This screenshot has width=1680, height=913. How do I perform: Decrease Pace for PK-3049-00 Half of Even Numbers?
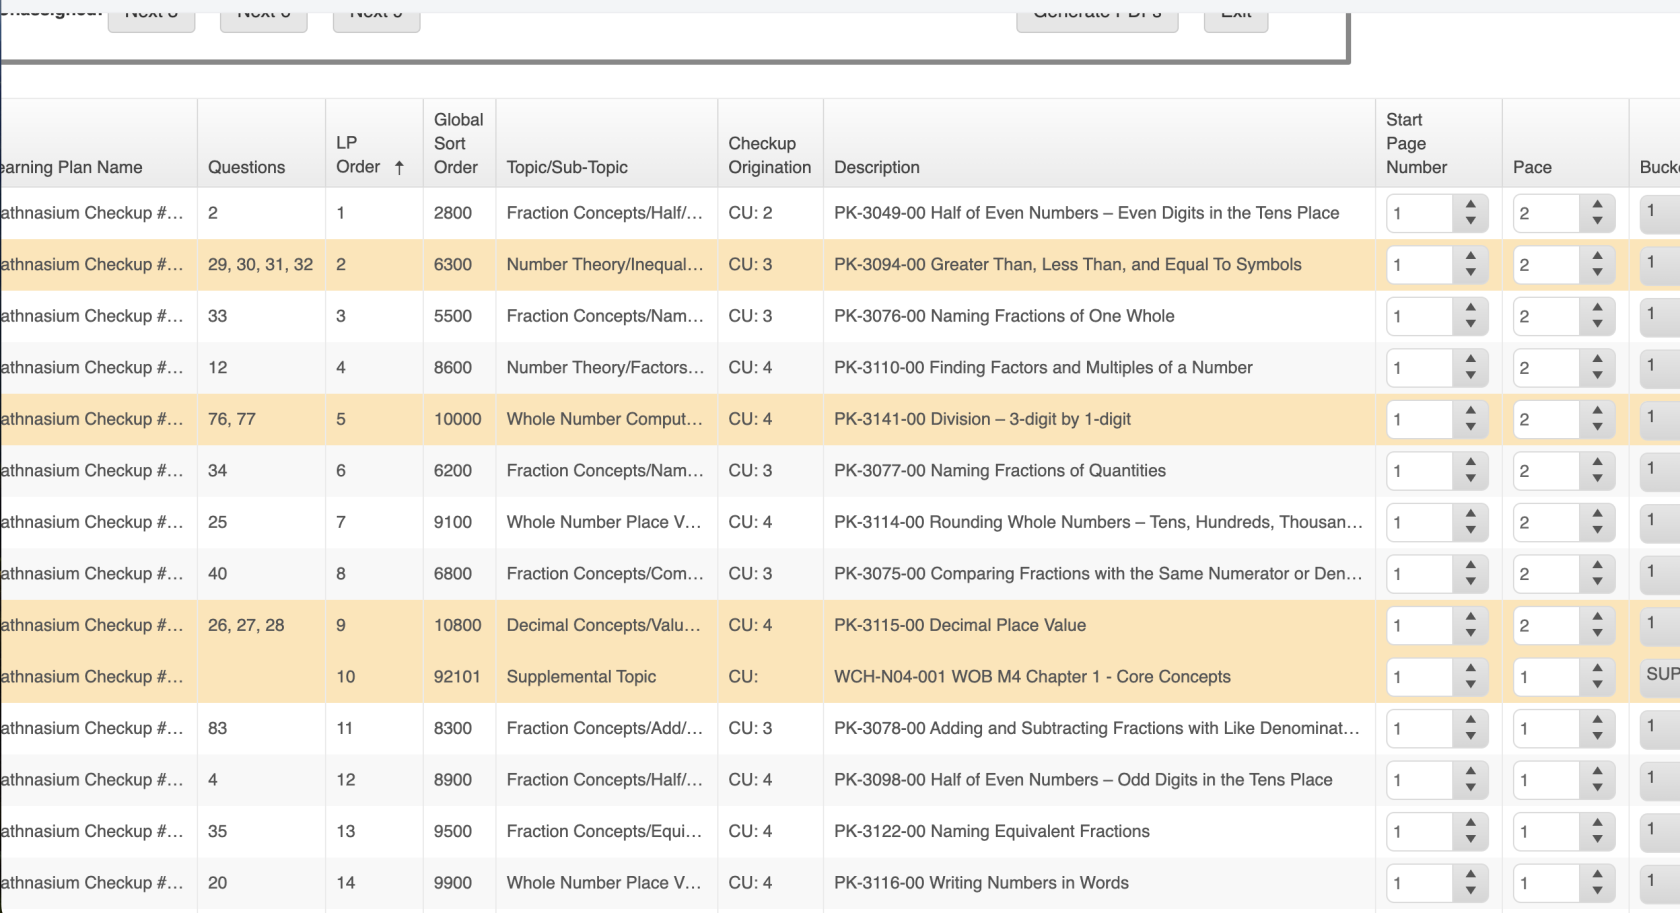(x=1597, y=221)
